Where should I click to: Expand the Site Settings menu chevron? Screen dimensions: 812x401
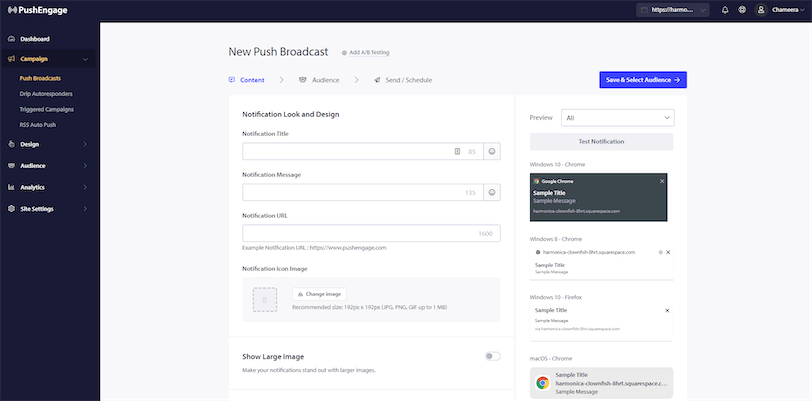[x=85, y=209]
